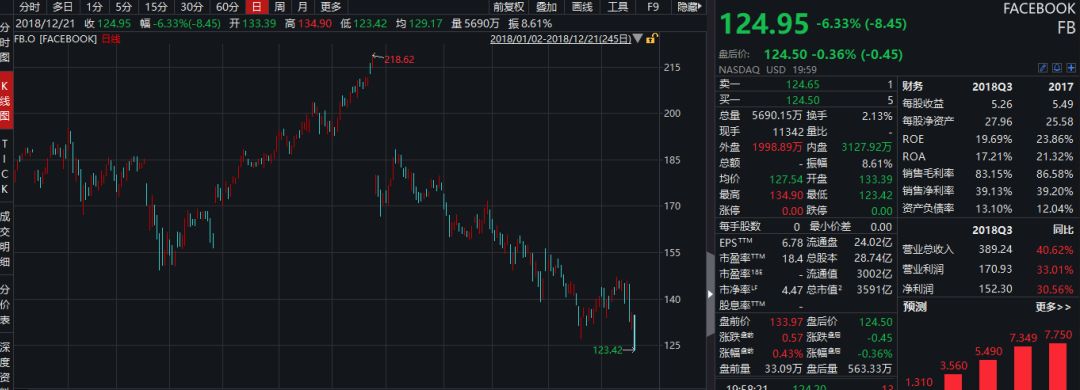This screenshot has height=390, width=1080.
Task: Click the FACEBOOK stock name title
Action: pos(1038,10)
